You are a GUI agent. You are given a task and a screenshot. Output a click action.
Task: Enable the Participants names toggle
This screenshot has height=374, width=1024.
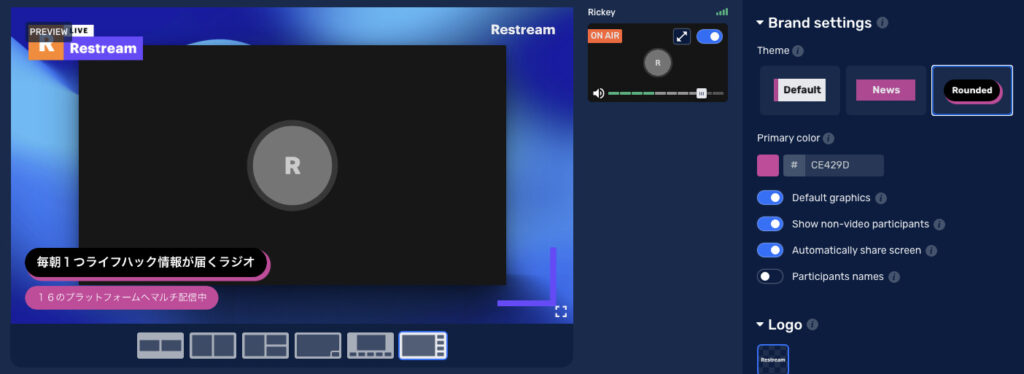(770, 277)
